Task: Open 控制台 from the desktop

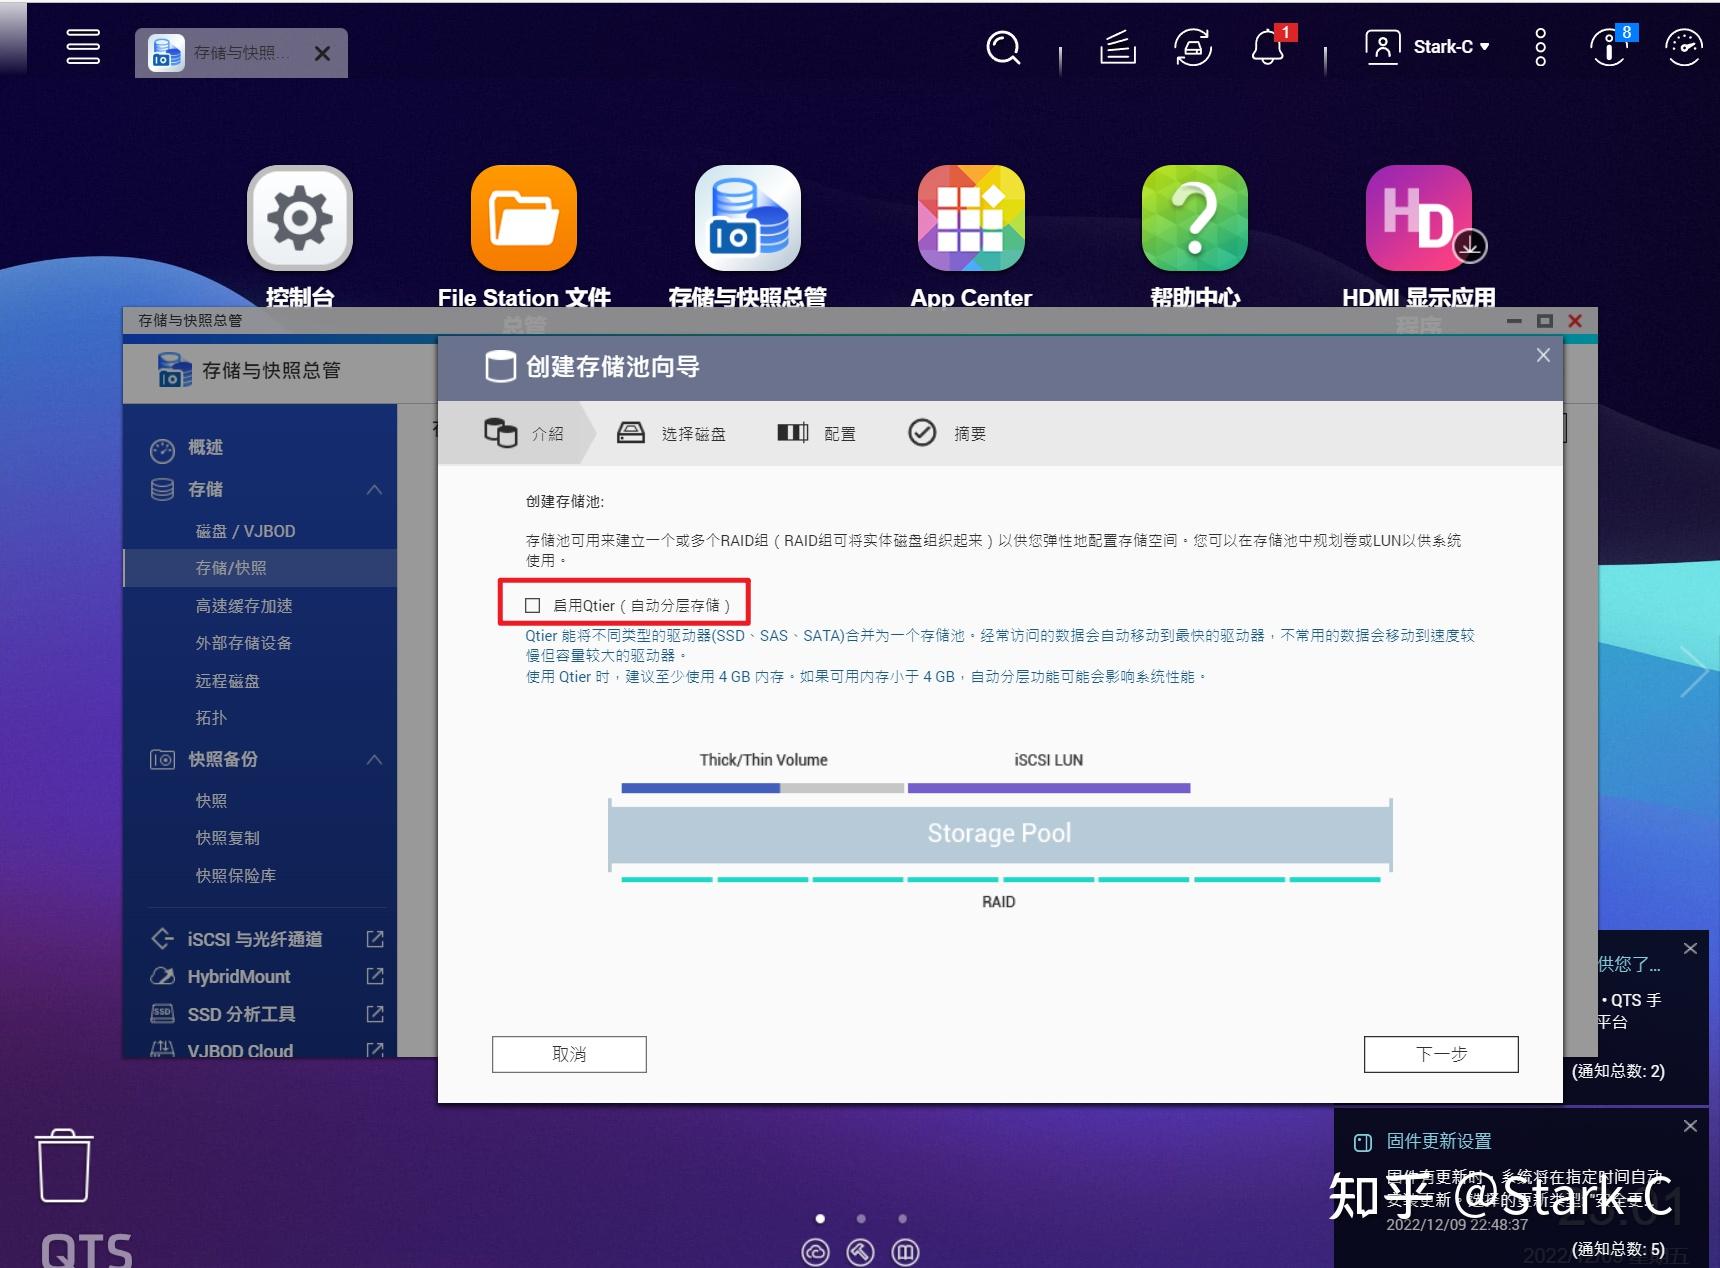Action: pyautogui.click(x=299, y=217)
